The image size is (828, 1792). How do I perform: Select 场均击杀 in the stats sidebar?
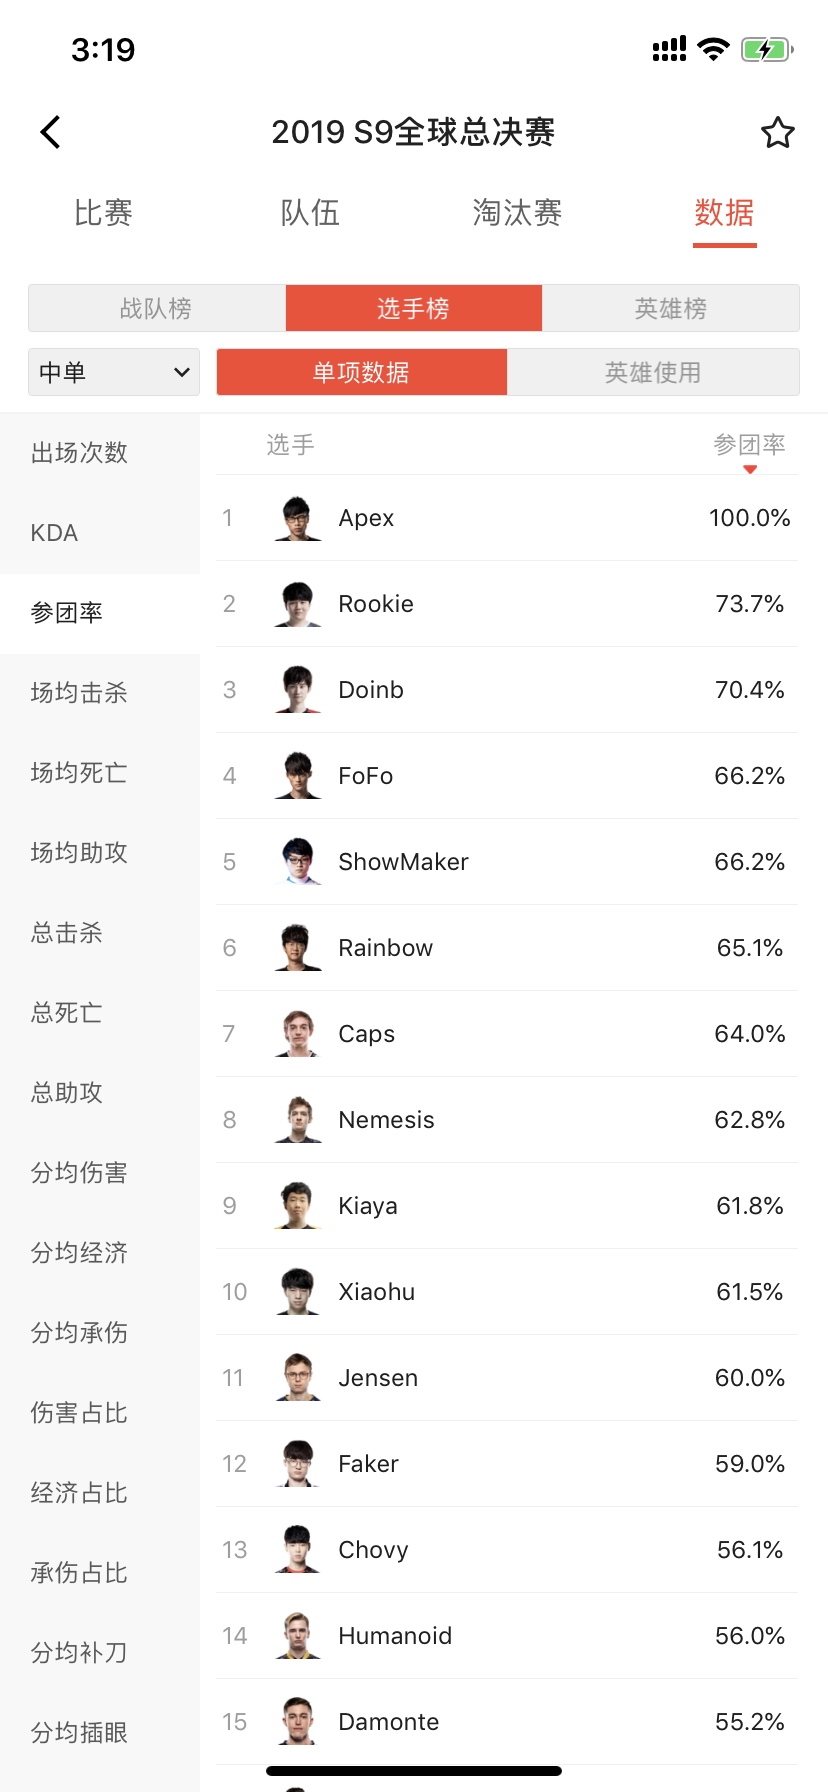pyautogui.click(x=78, y=692)
